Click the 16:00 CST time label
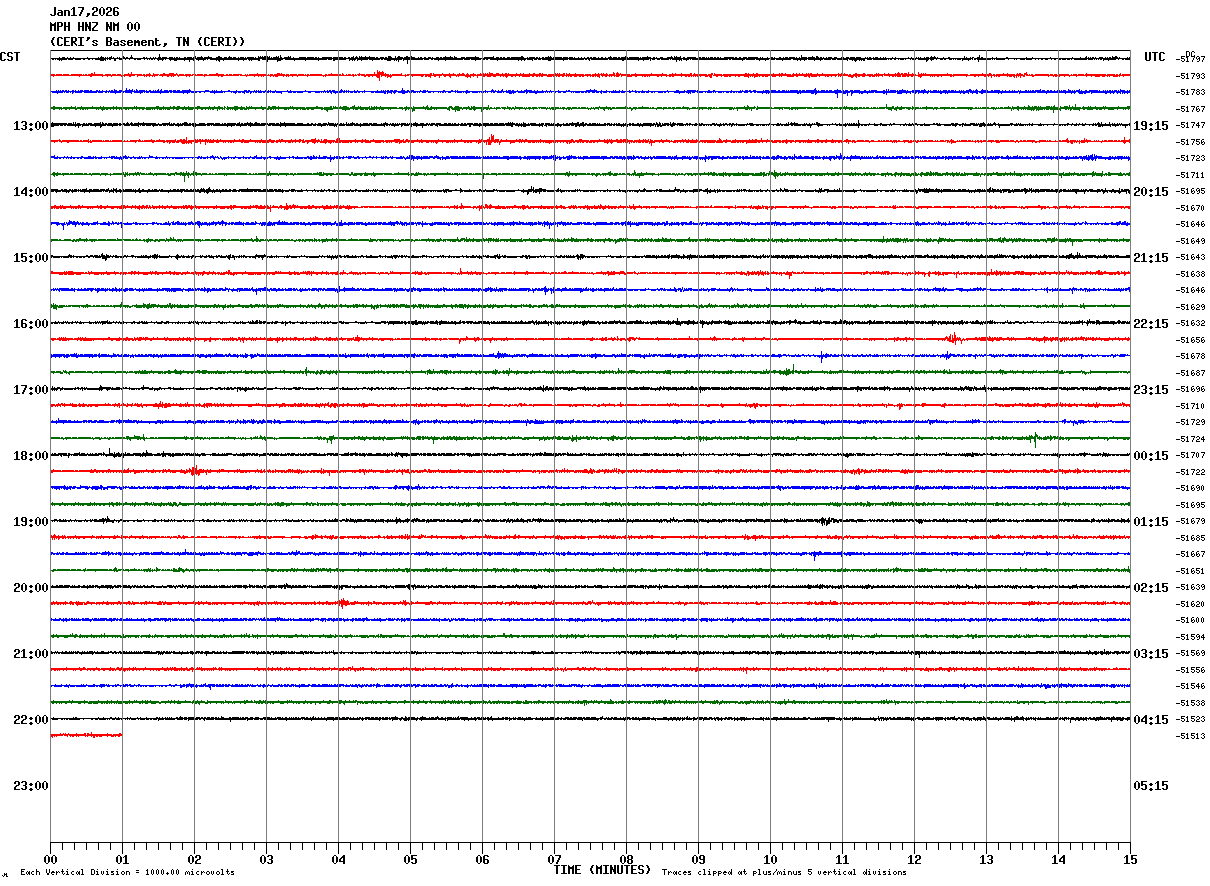 pyautogui.click(x=31, y=324)
